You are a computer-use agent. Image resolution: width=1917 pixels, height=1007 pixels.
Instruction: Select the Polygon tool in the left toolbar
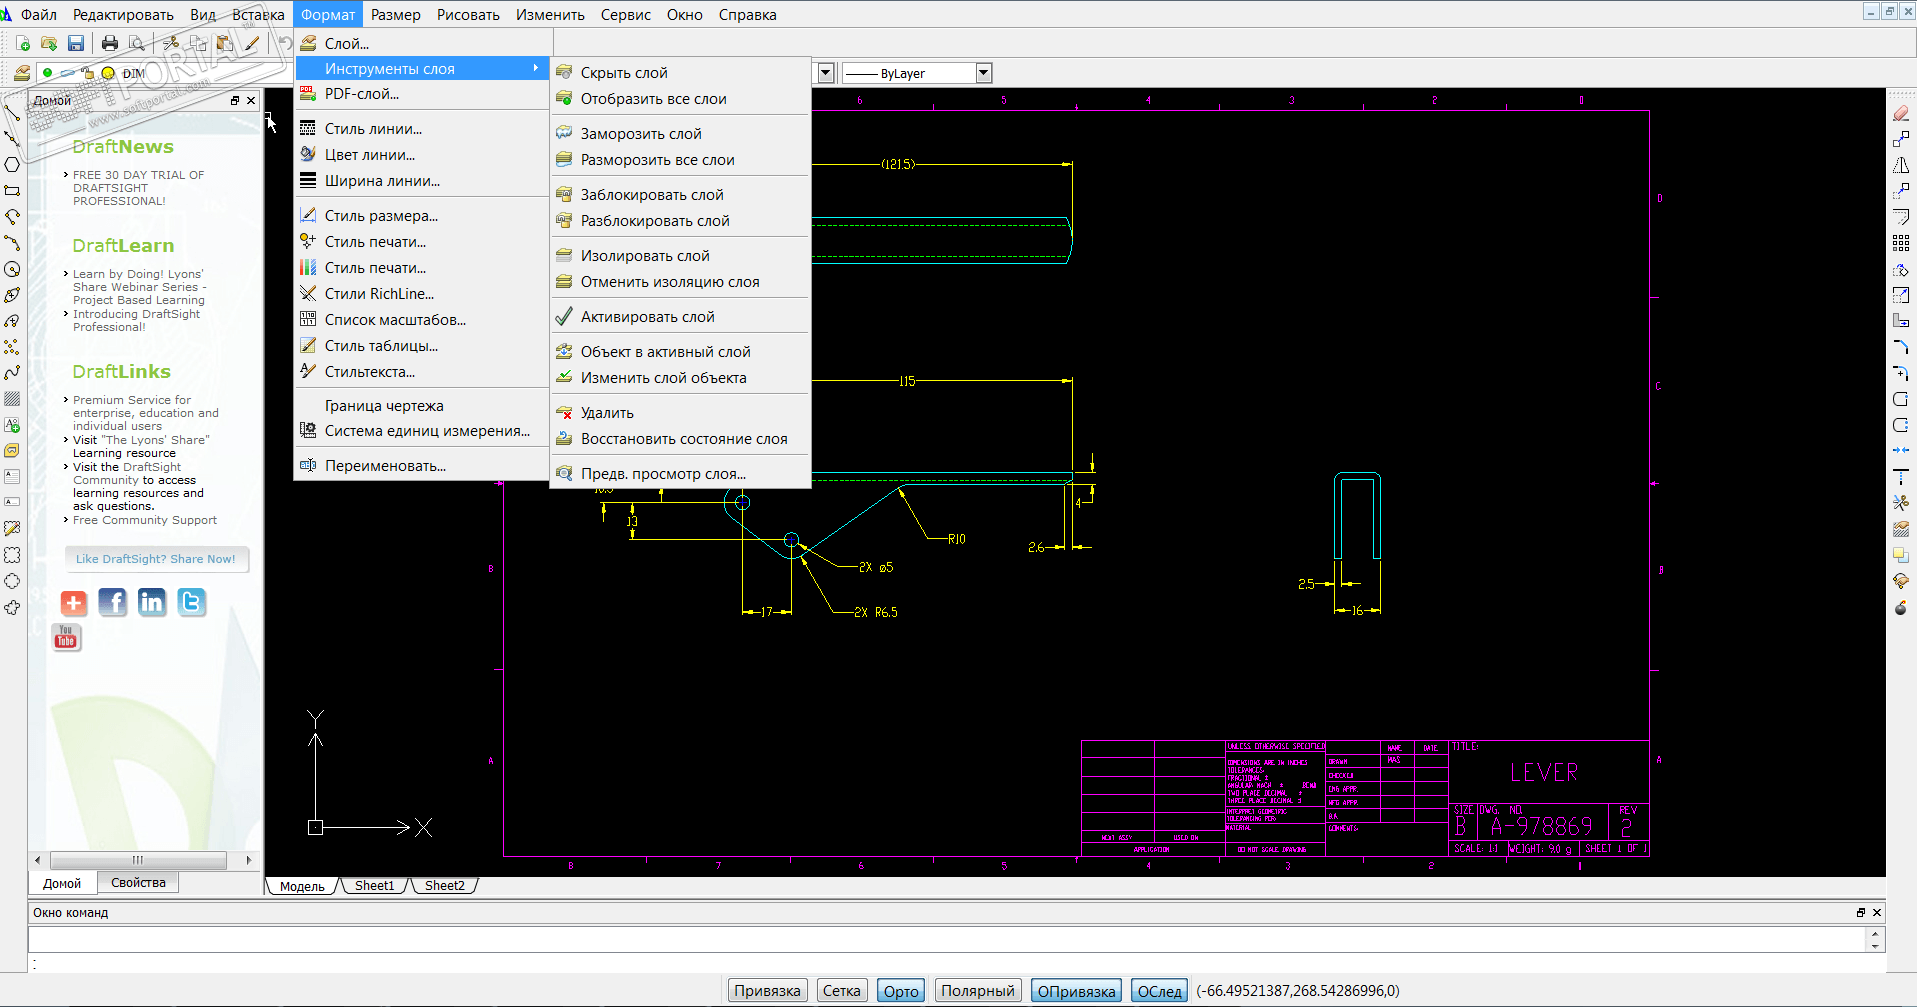point(12,164)
